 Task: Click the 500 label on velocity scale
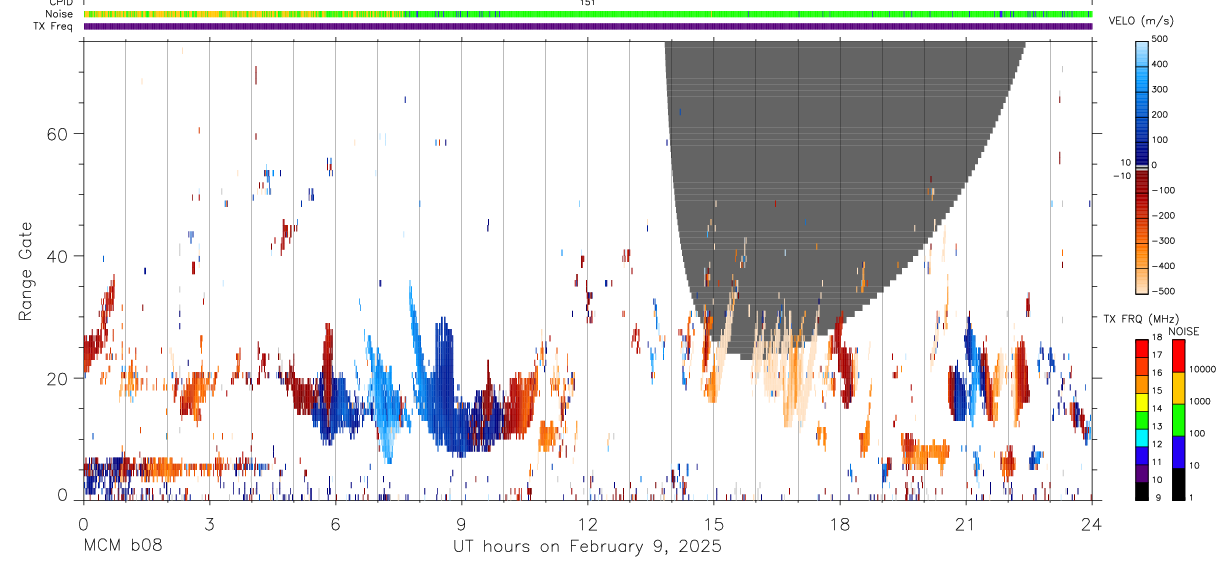(x=1162, y=39)
